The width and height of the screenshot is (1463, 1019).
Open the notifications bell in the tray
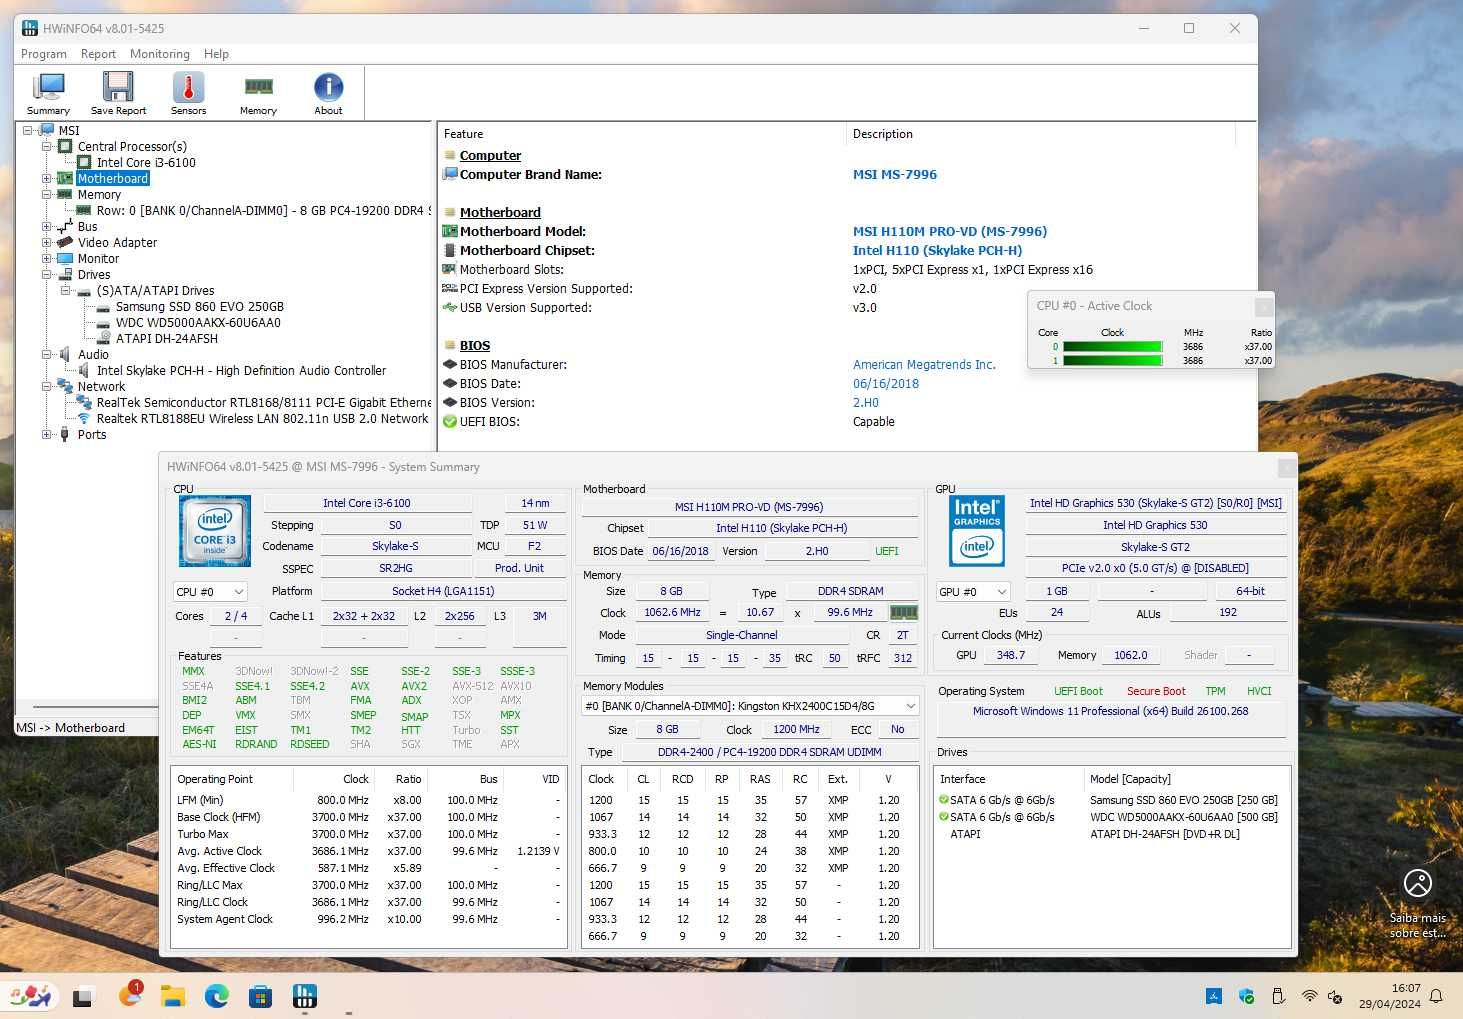[1436, 996]
